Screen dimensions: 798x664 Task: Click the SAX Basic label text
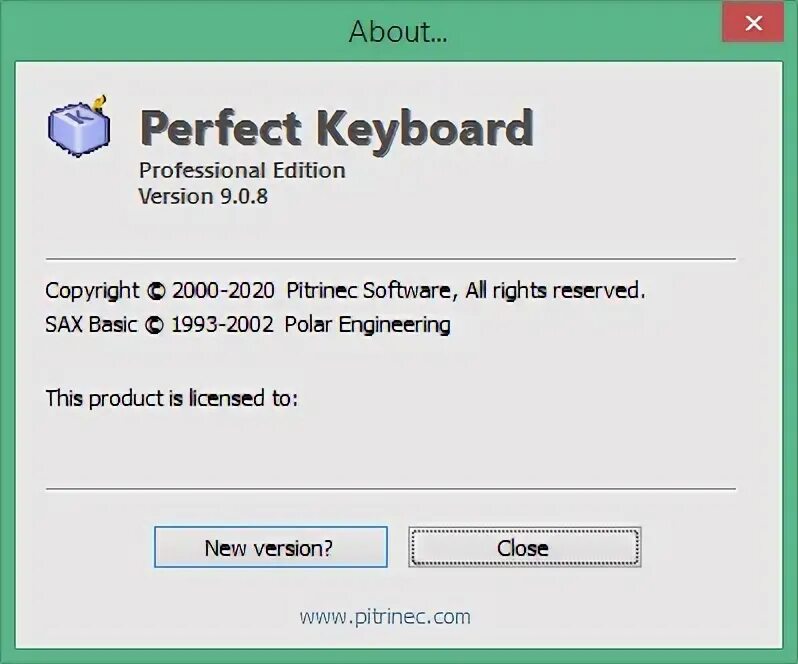click(91, 325)
